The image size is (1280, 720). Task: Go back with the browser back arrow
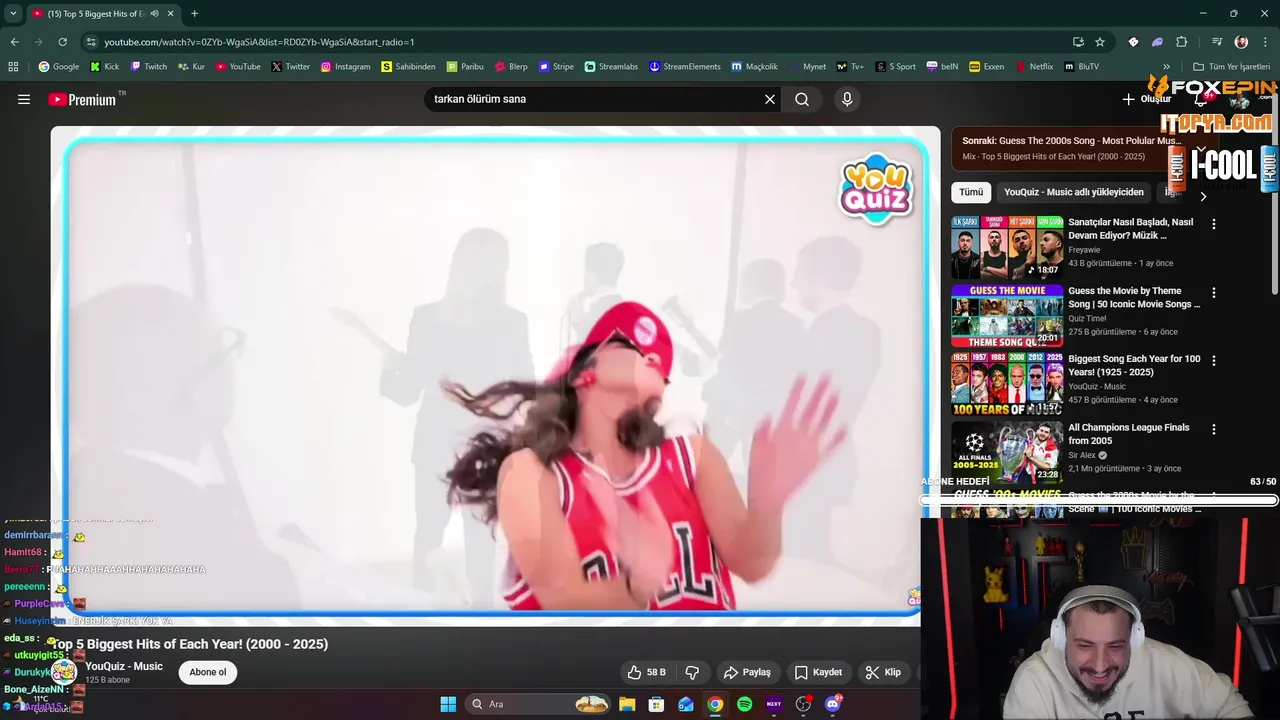14,42
